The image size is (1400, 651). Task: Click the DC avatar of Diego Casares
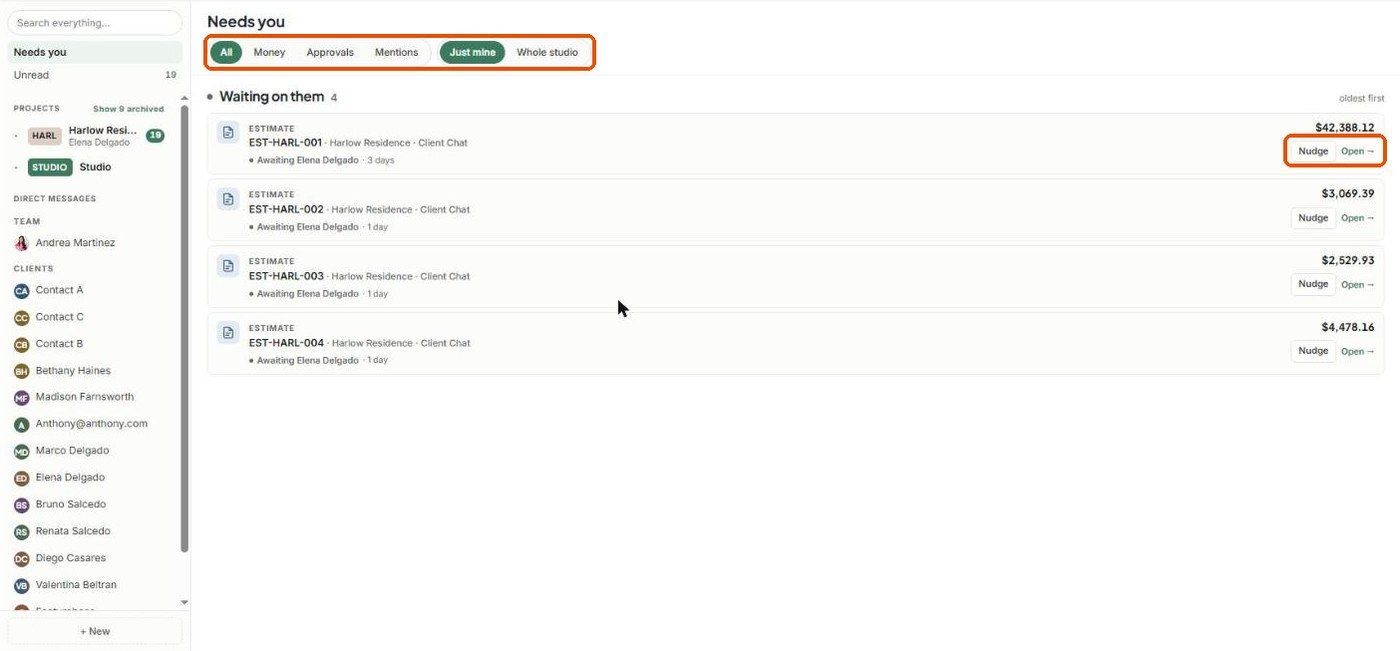tap(21, 559)
